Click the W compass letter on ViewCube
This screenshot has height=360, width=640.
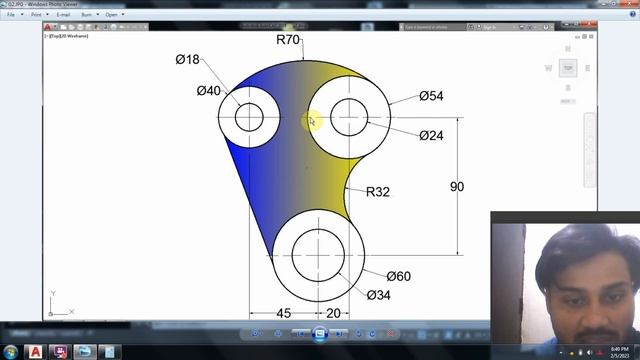pos(548,68)
